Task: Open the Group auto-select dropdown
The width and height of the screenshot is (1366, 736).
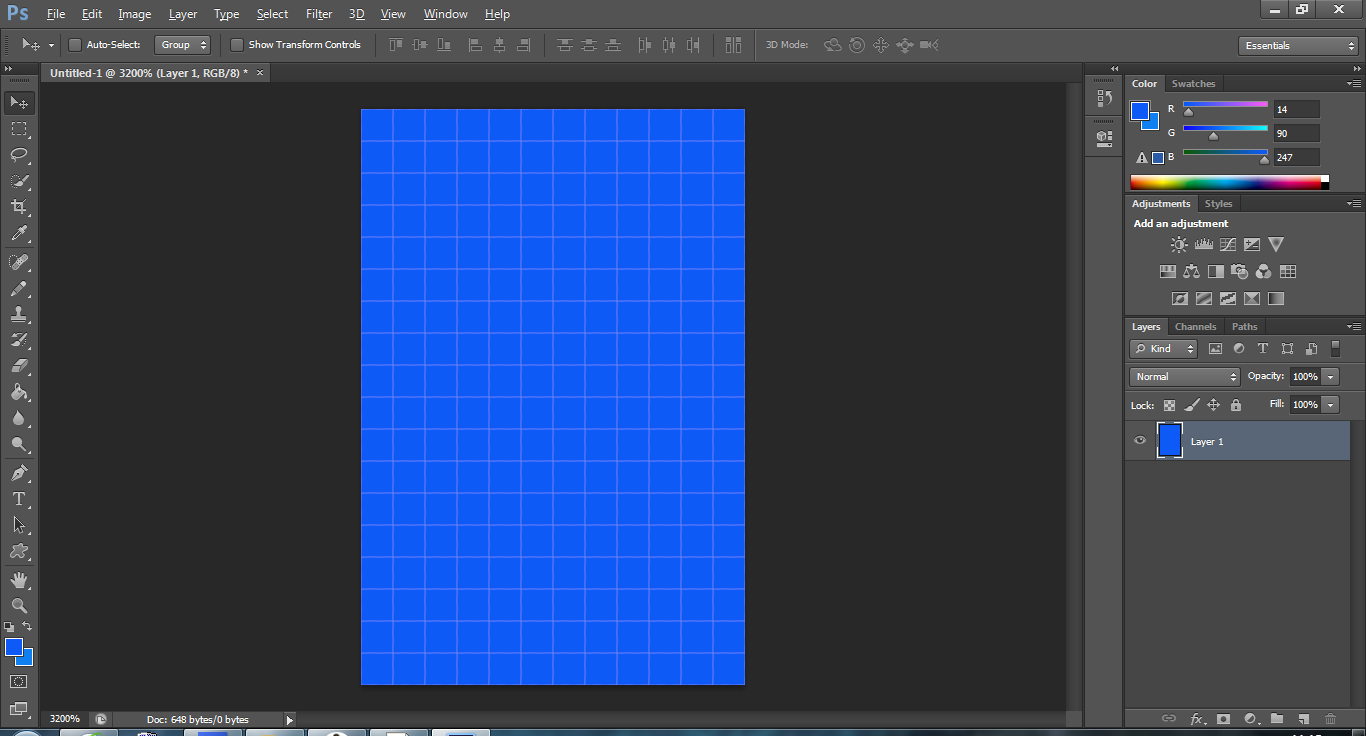Action: [x=183, y=45]
